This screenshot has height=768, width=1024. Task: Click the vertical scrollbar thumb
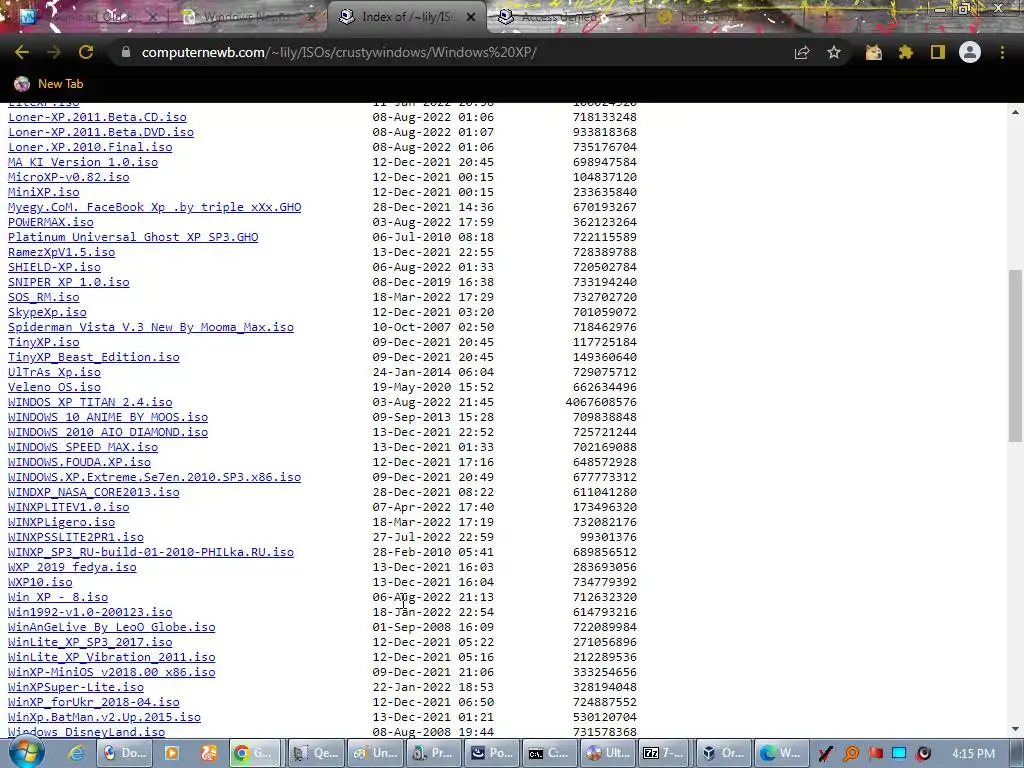pos(1015,356)
